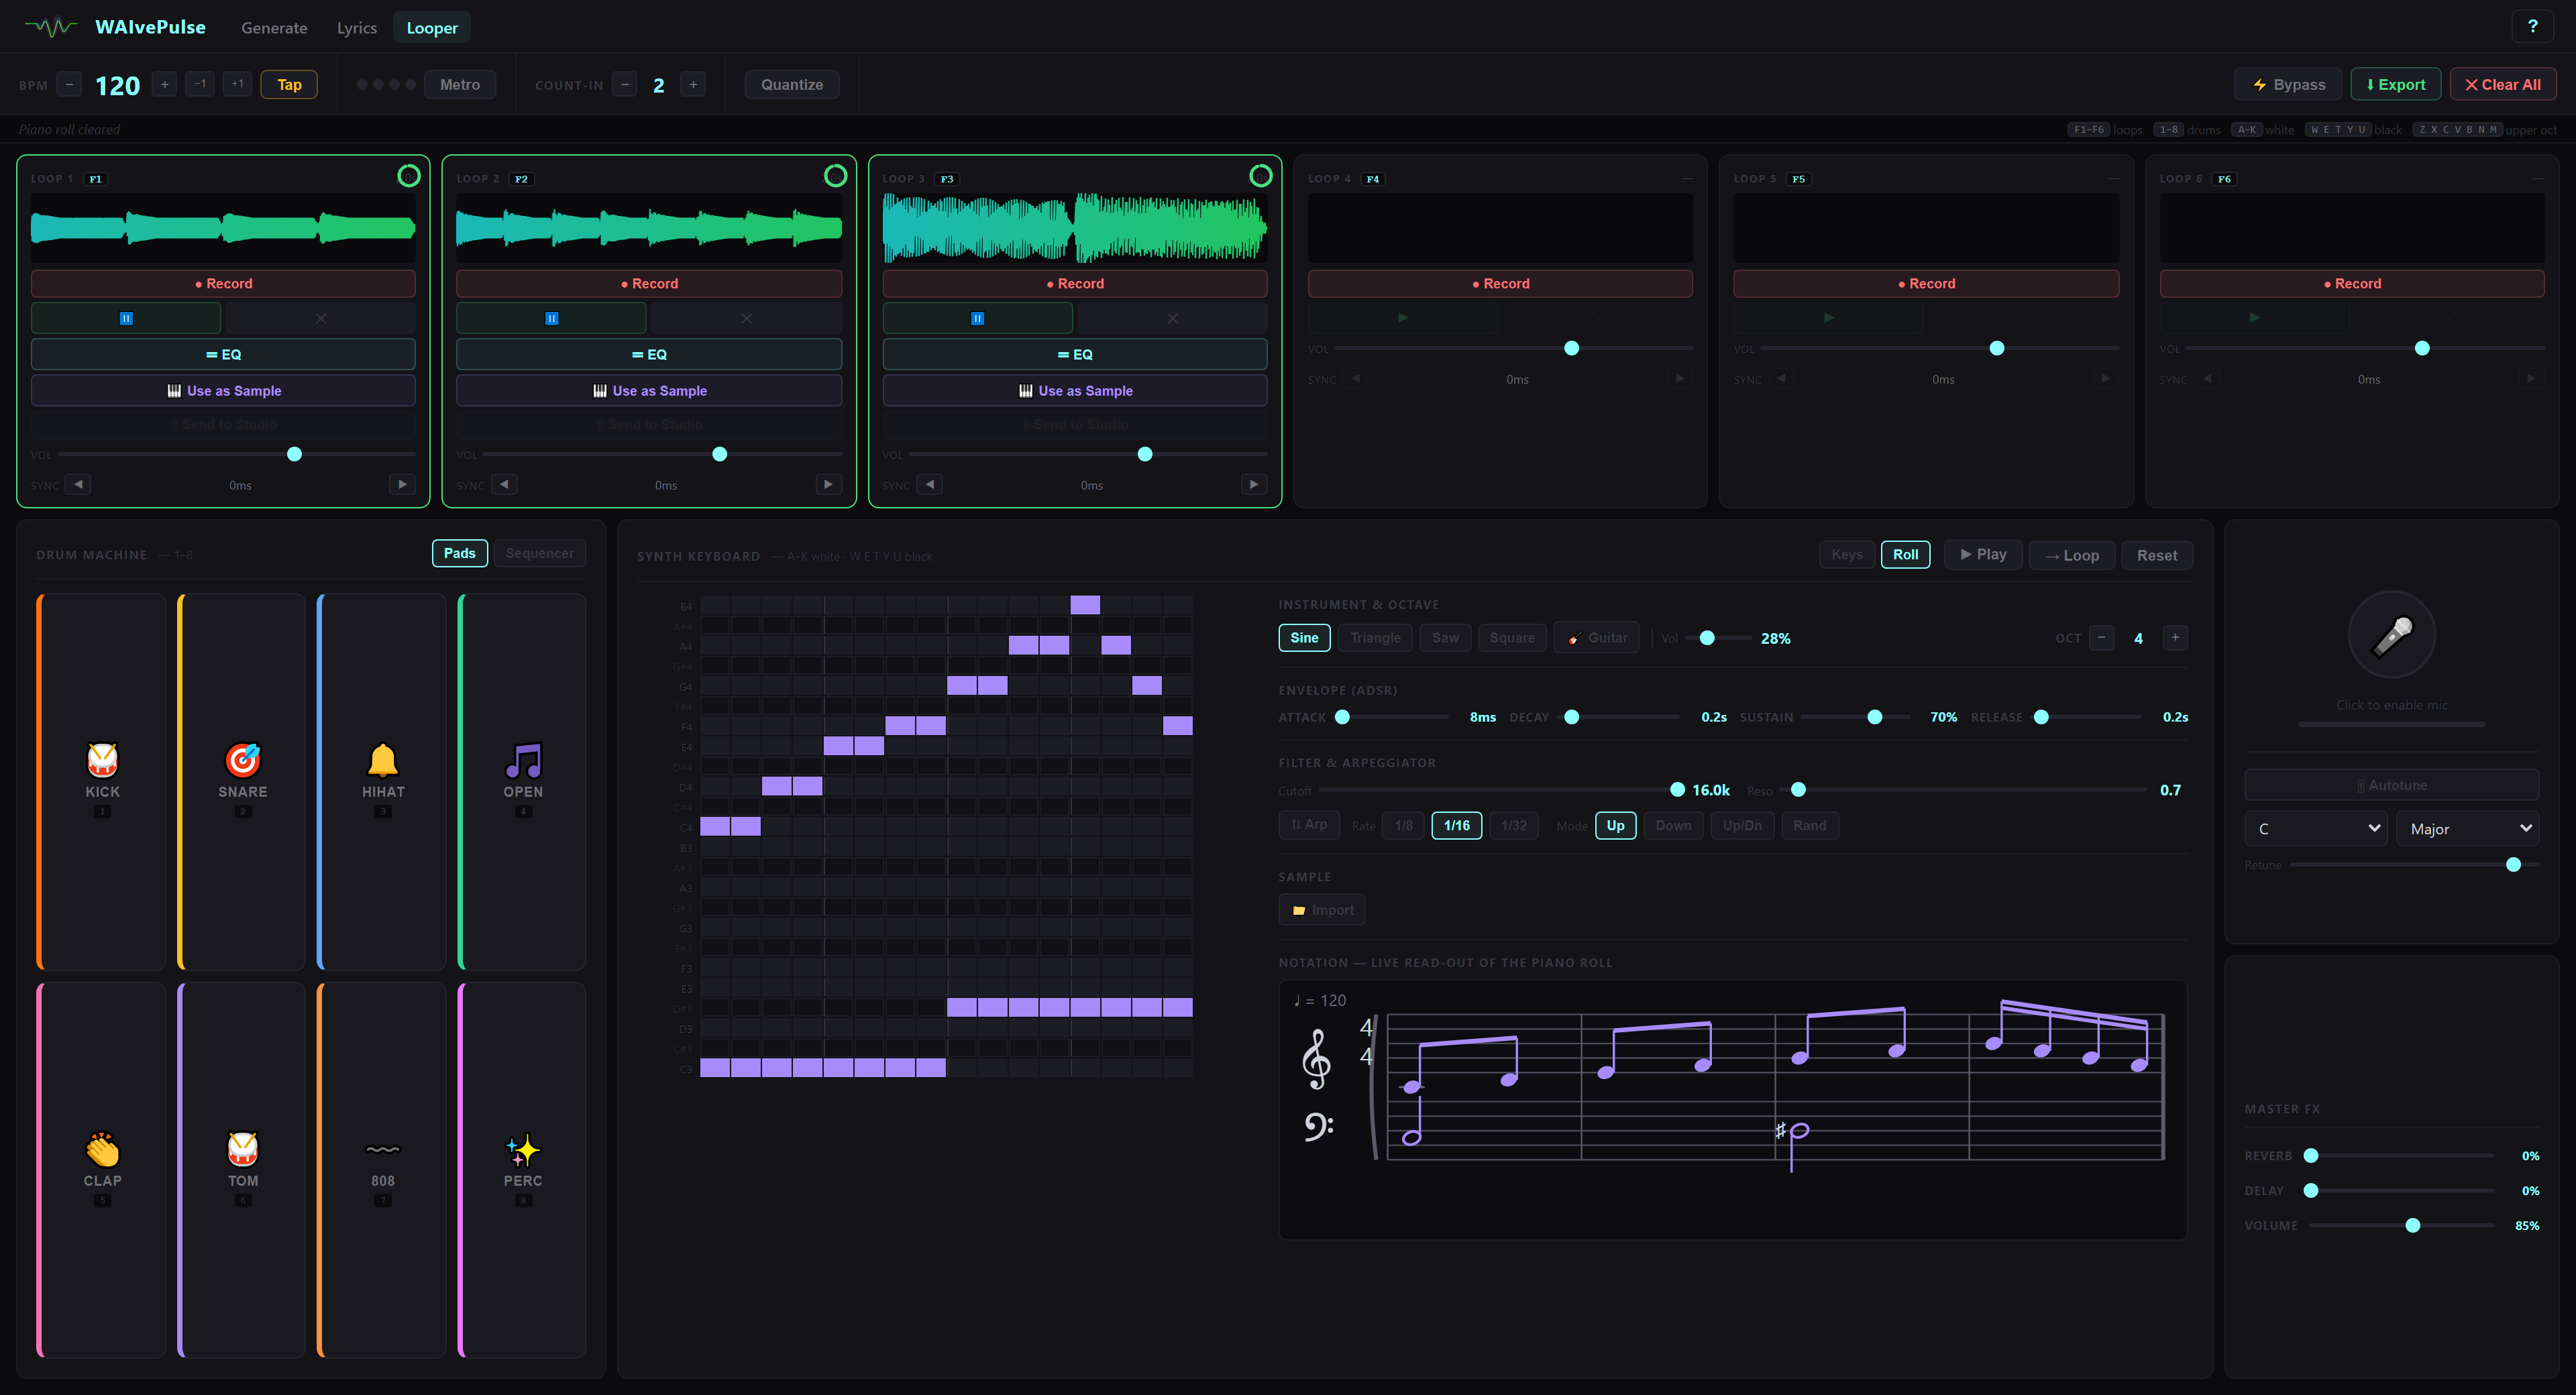This screenshot has height=1395, width=2576.
Task: Switch drum machine to Sequencer view
Action: pos(540,553)
